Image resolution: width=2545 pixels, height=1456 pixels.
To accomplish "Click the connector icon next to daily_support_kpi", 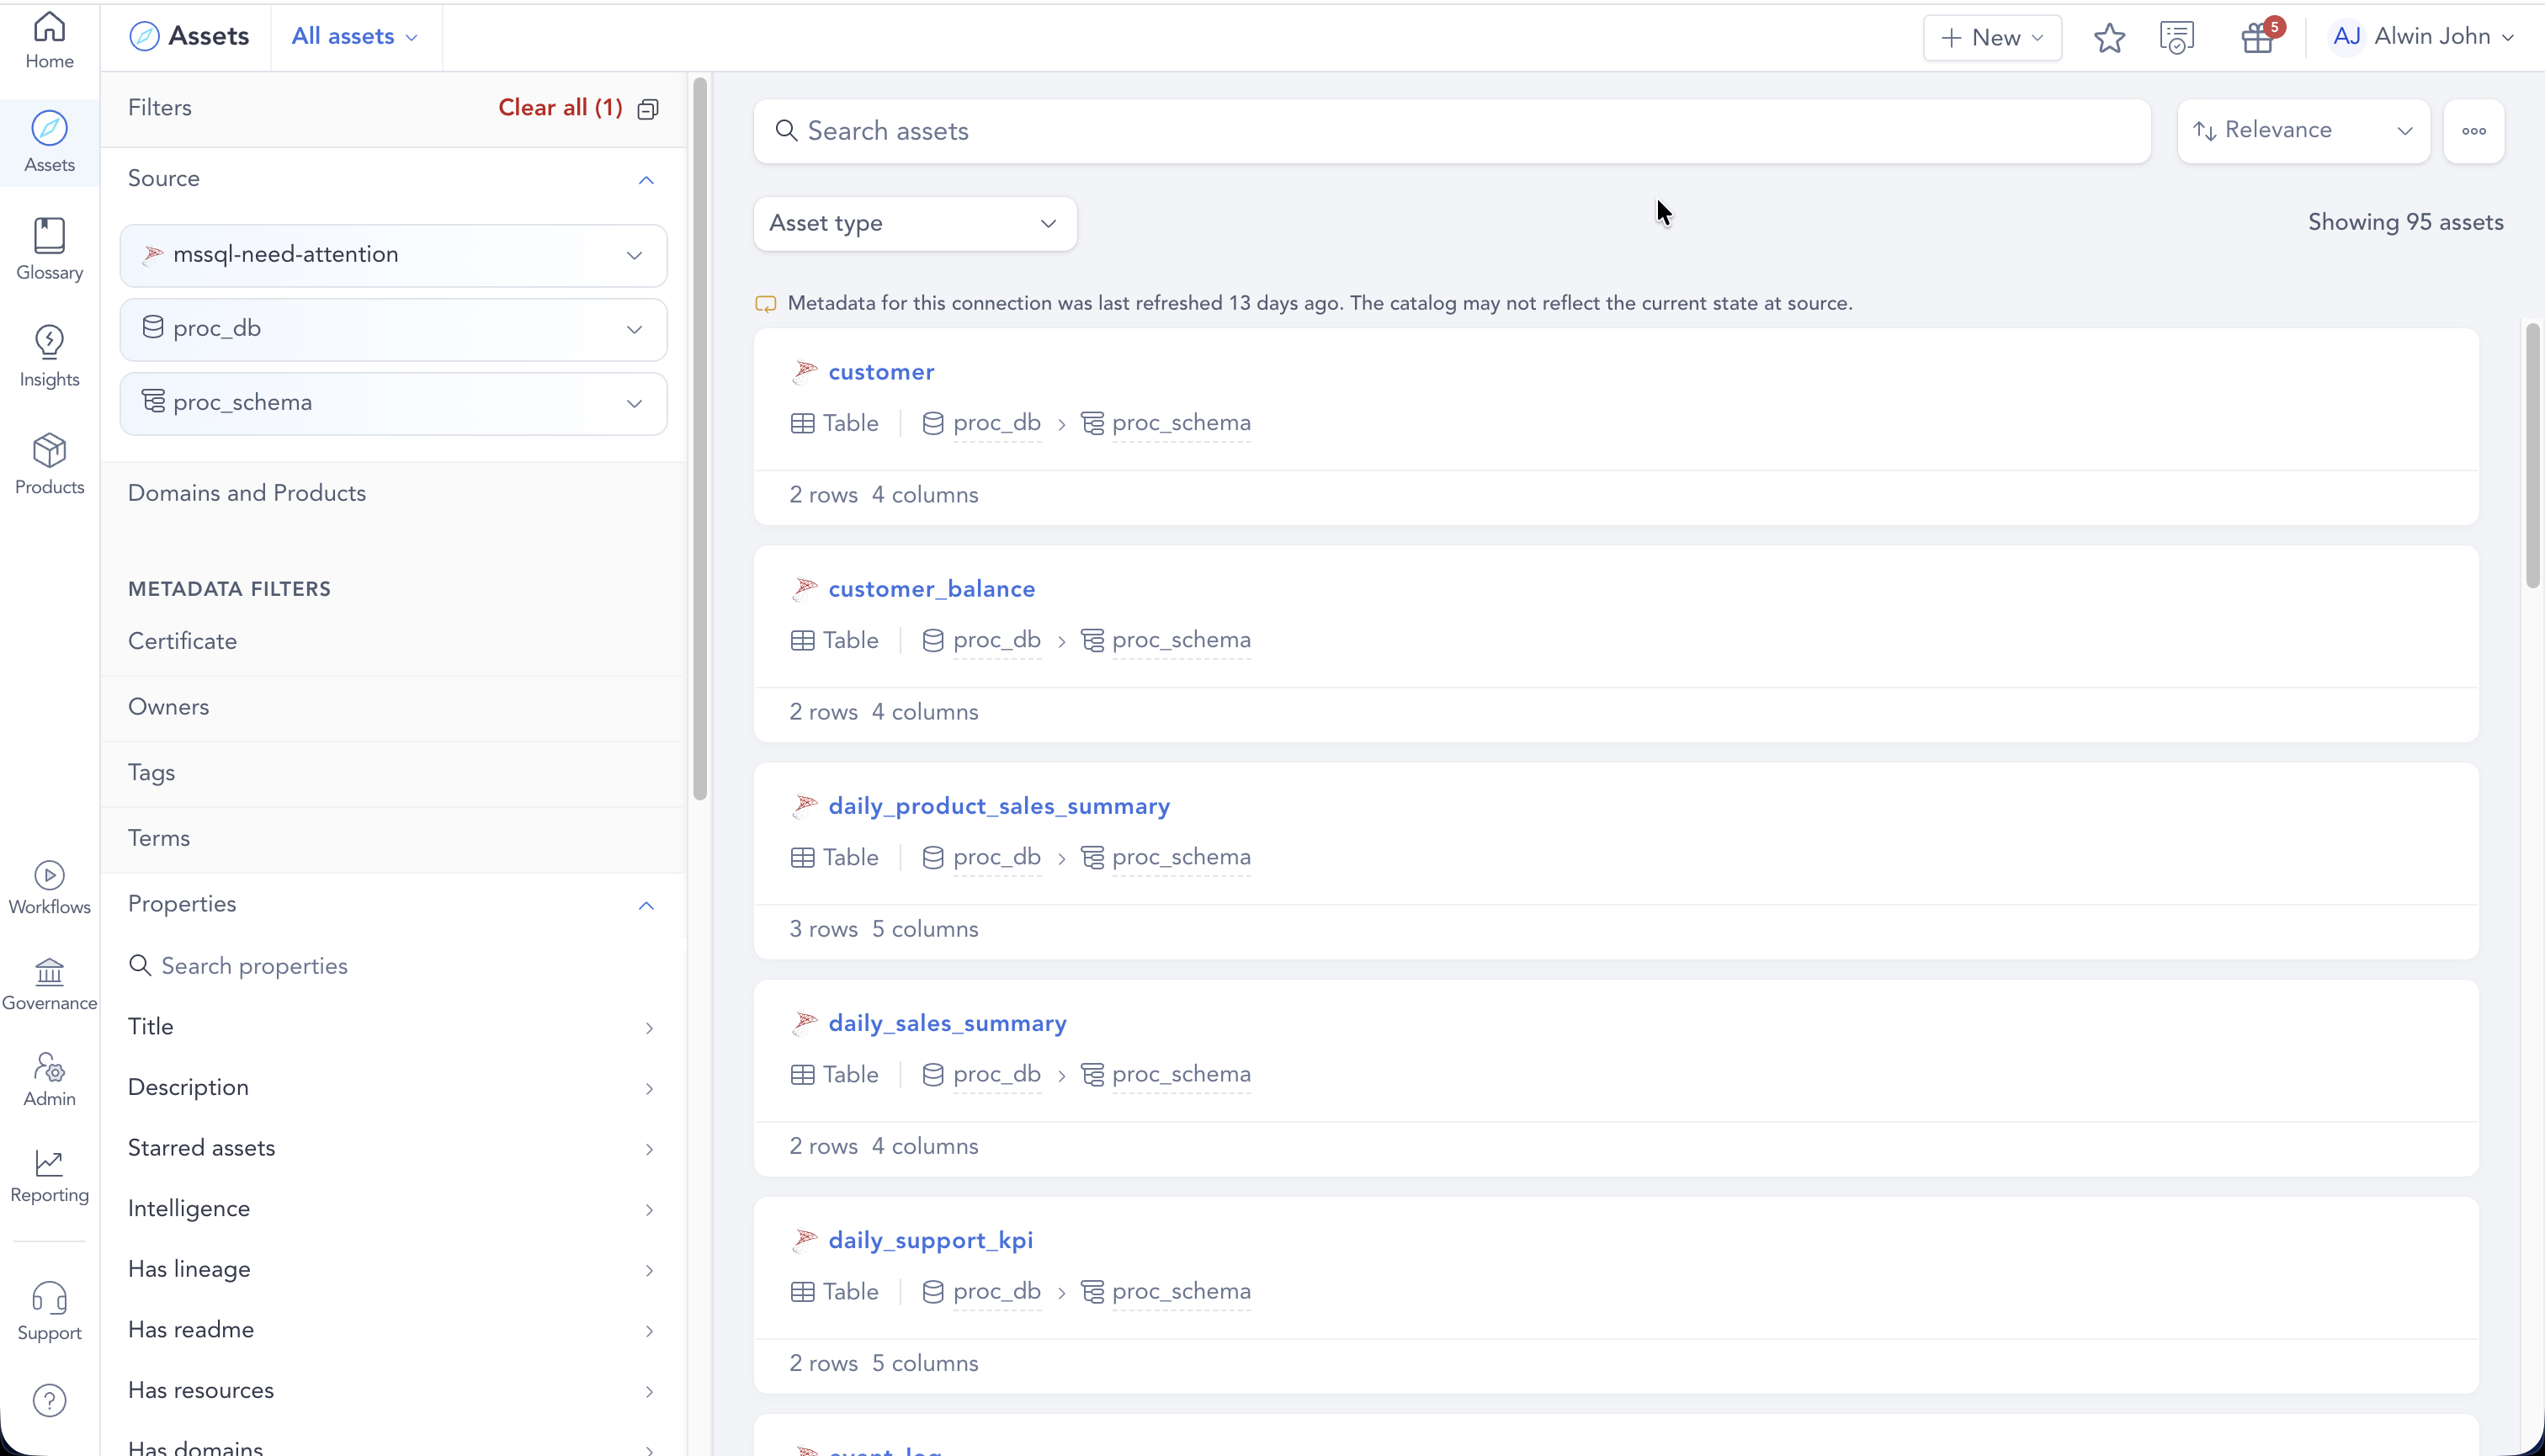I will [804, 1240].
